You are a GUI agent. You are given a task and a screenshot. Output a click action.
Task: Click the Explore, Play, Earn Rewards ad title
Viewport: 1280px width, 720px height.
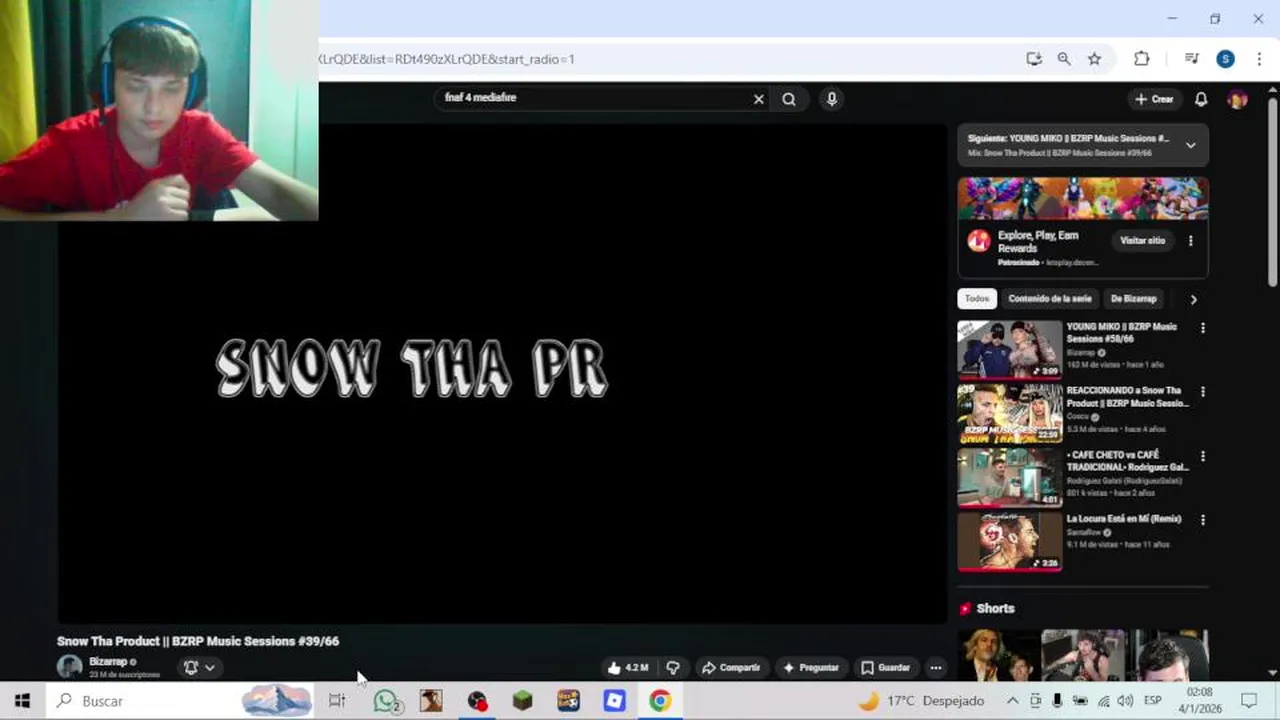[1038, 241]
